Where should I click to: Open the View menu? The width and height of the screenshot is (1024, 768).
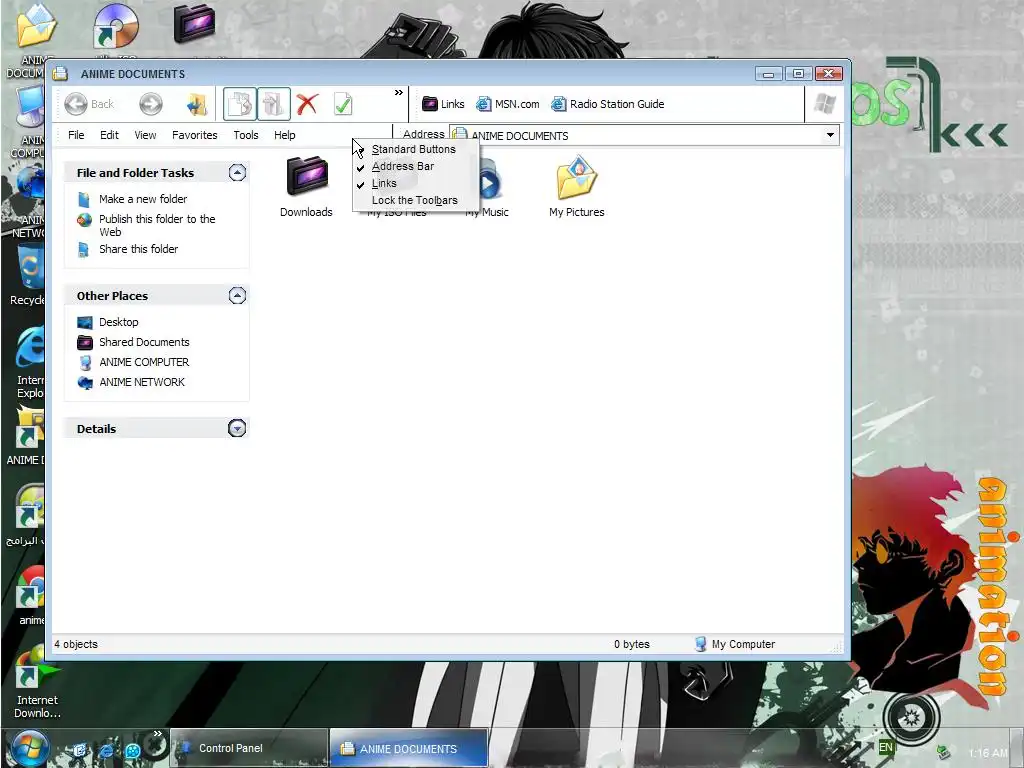145,135
